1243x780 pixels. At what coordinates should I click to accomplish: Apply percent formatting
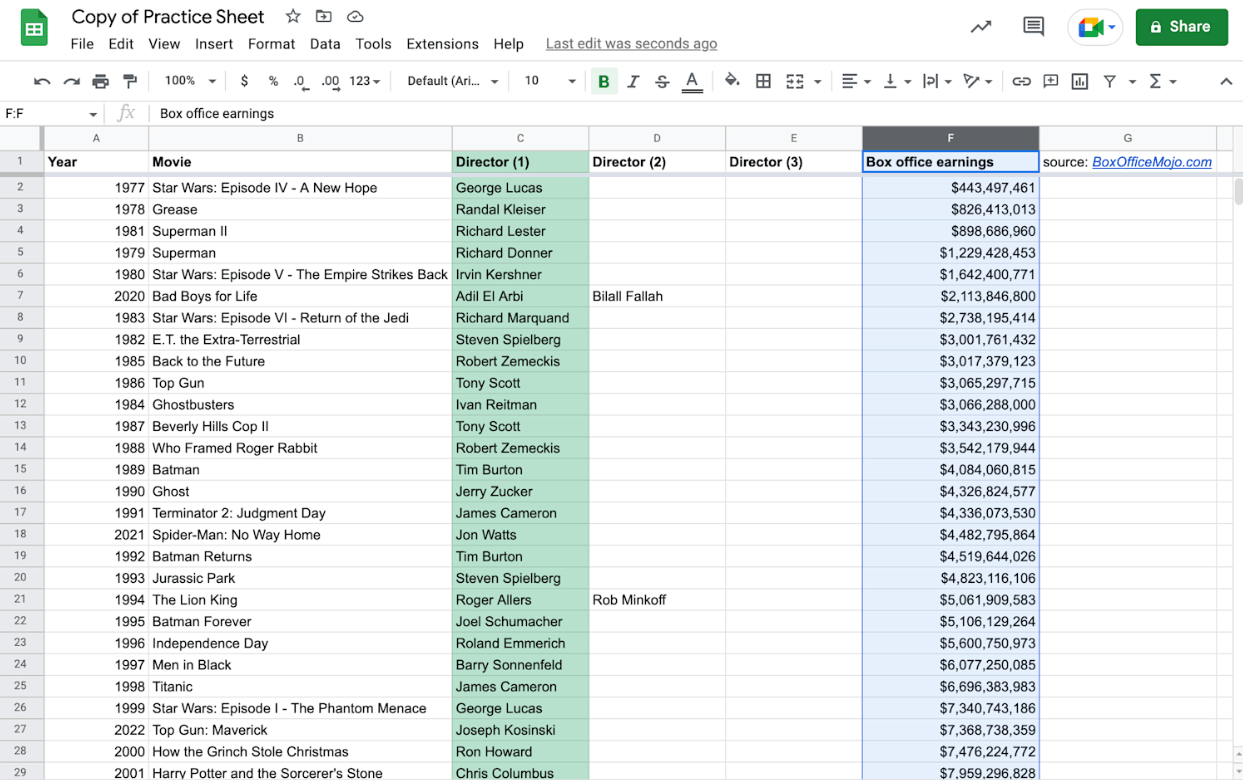(272, 81)
